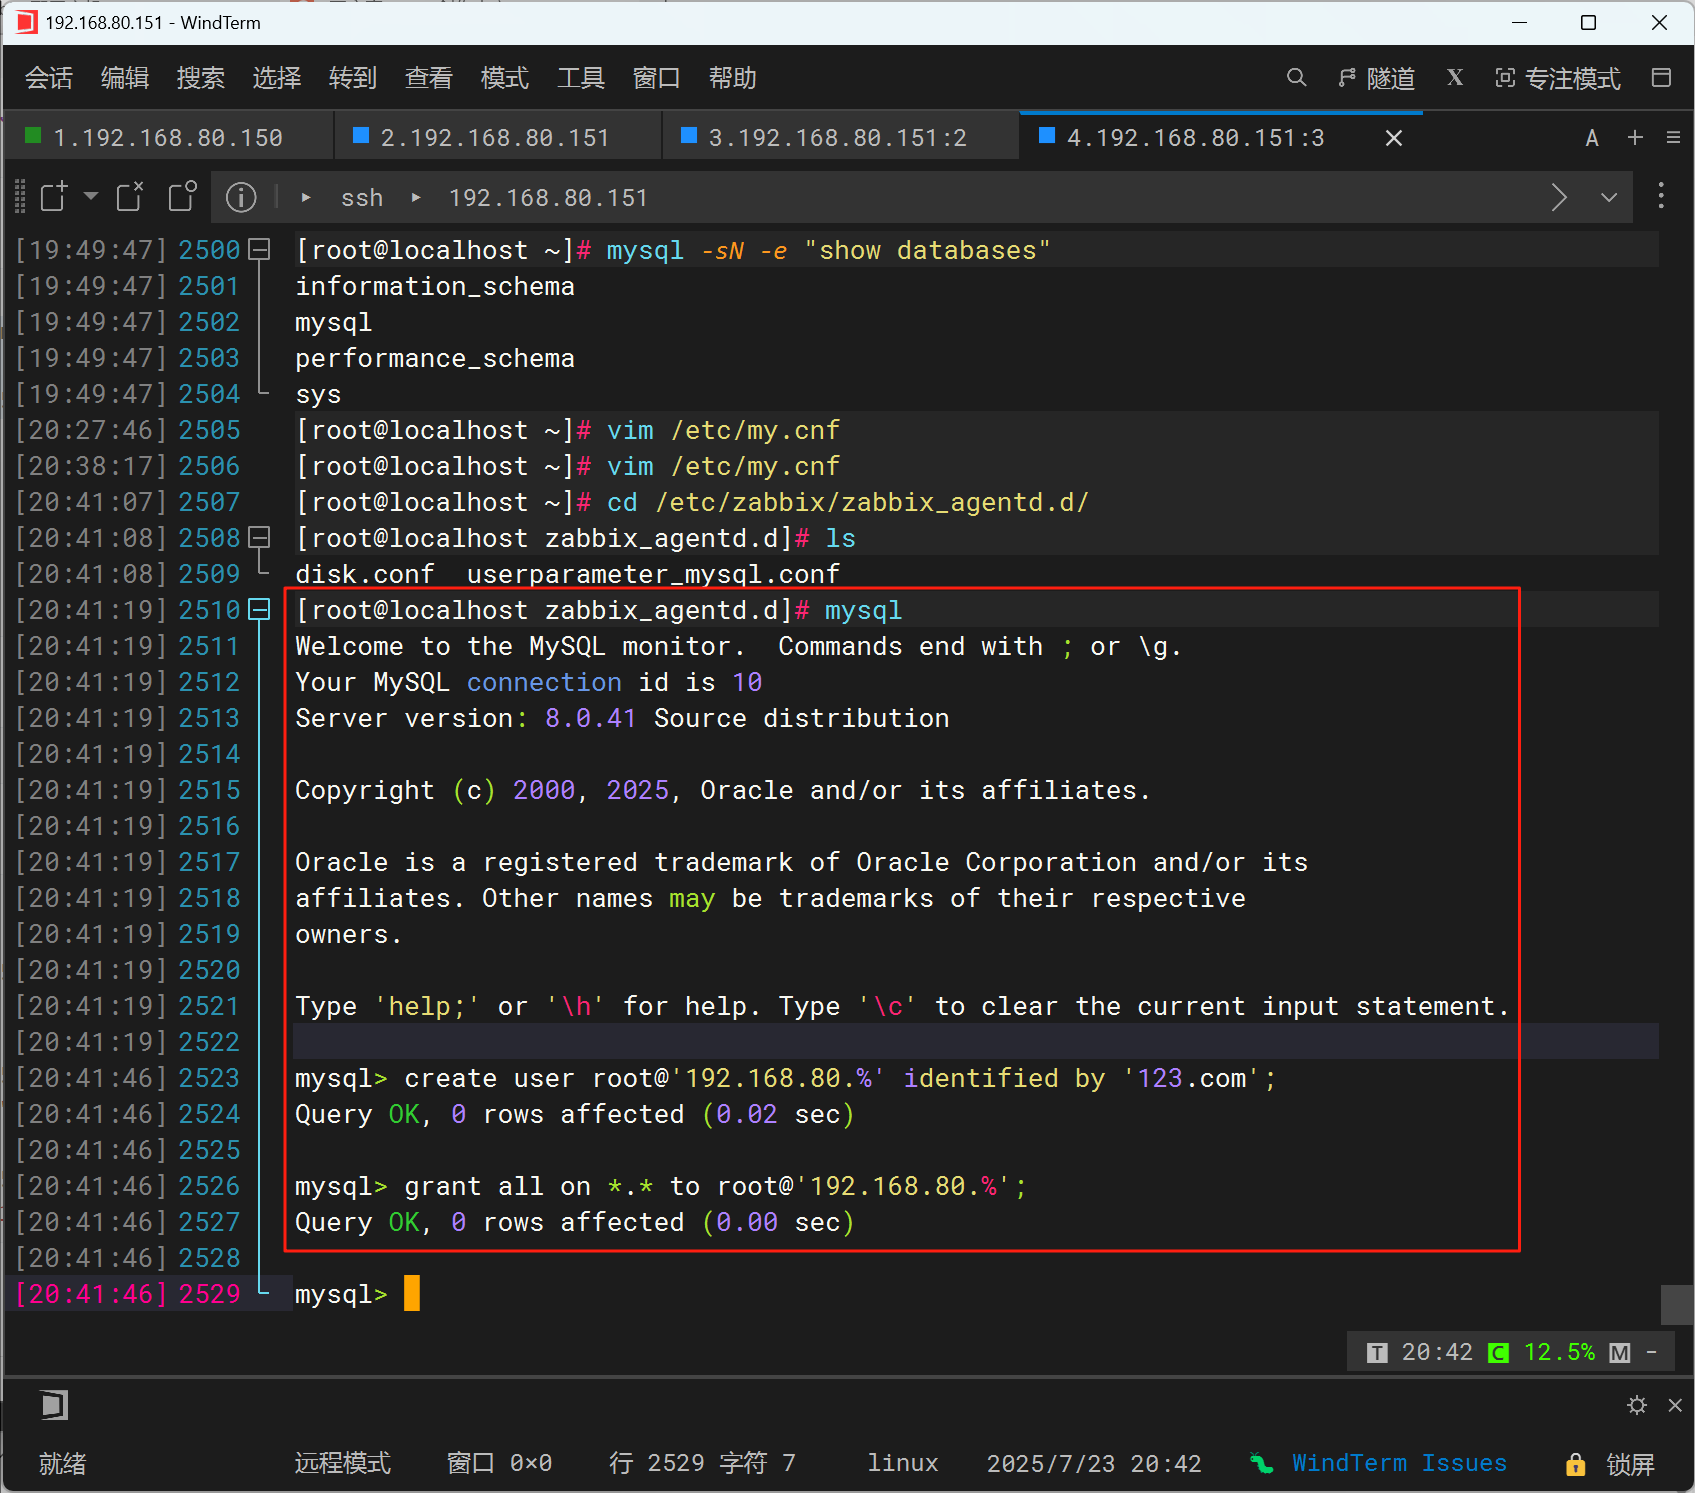Collapse the fold at line 2500
Image resolution: width=1695 pixels, height=1493 pixels.
[x=259, y=250]
